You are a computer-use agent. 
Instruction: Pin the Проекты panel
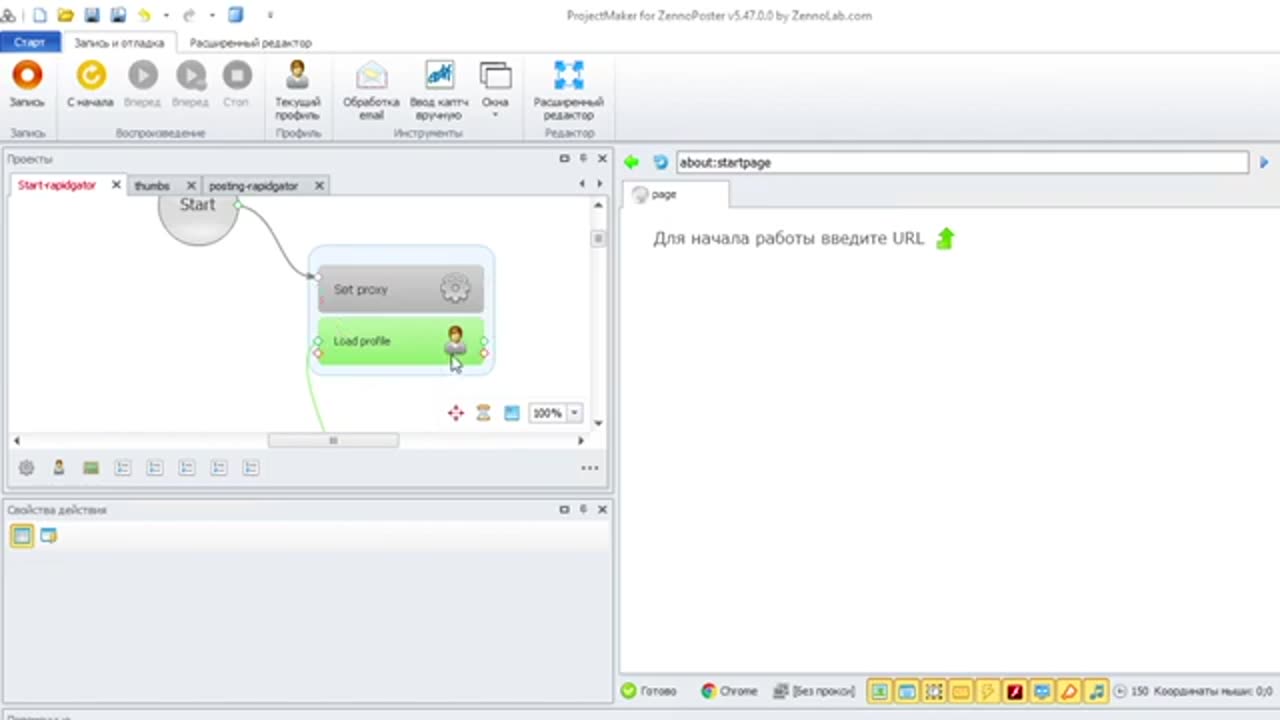tap(583, 158)
